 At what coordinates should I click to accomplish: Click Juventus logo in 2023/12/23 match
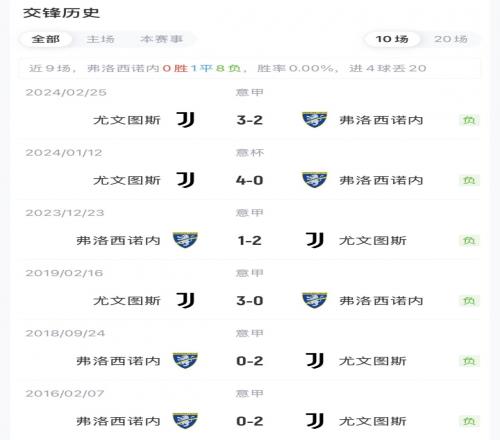point(315,240)
